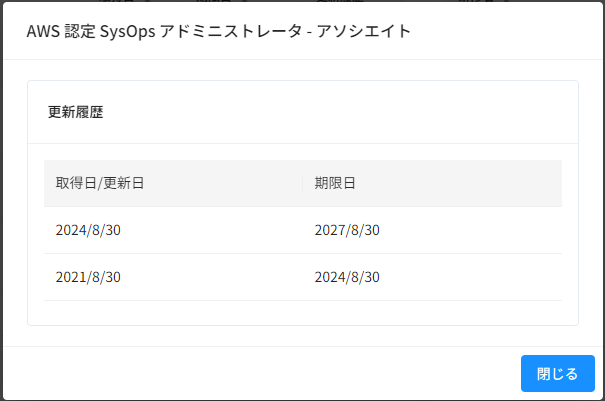Click 認定 in the dialog title
Image resolution: width=605 pixels, height=401 pixels.
(79, 31)
